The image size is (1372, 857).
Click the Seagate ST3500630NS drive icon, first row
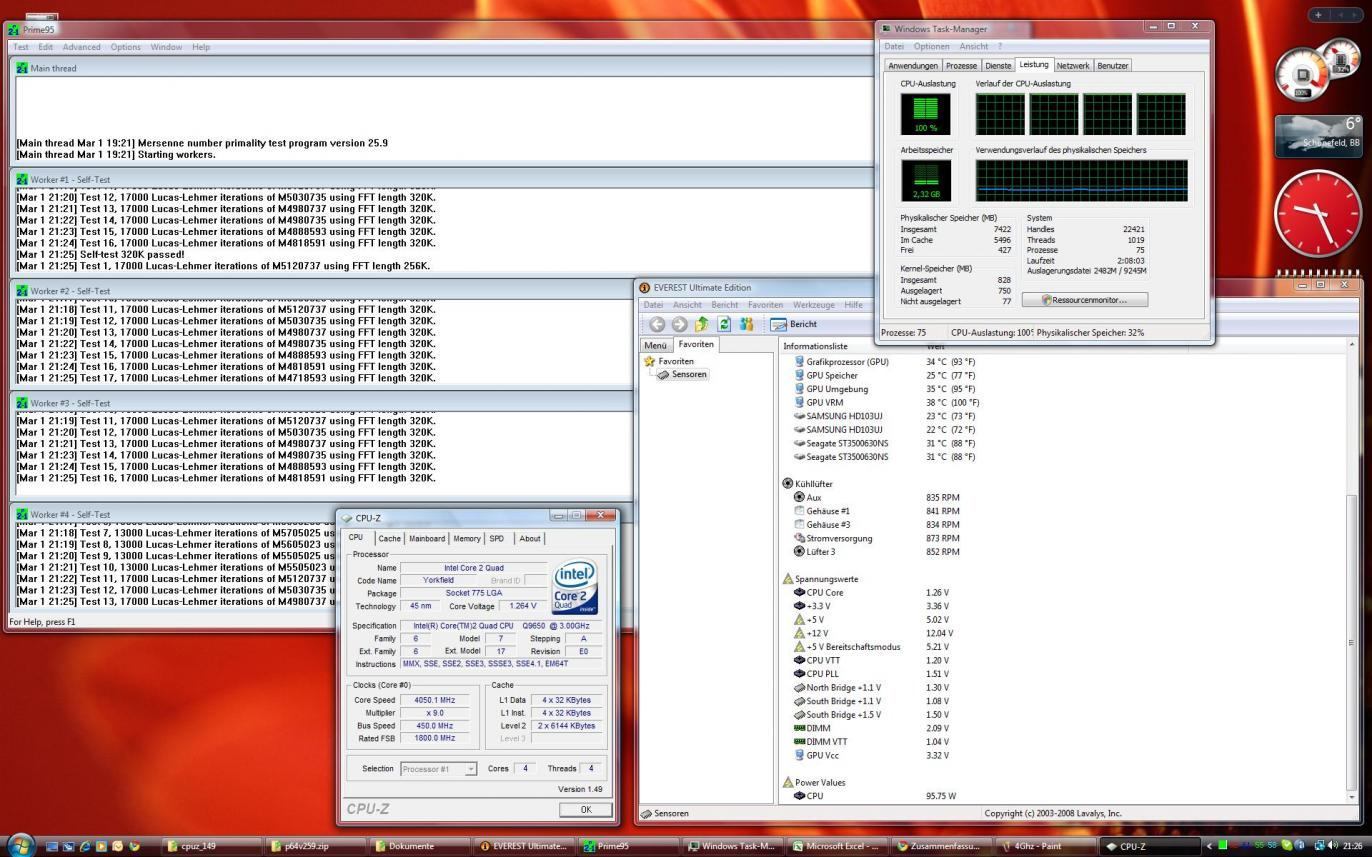tap(799, 443)
